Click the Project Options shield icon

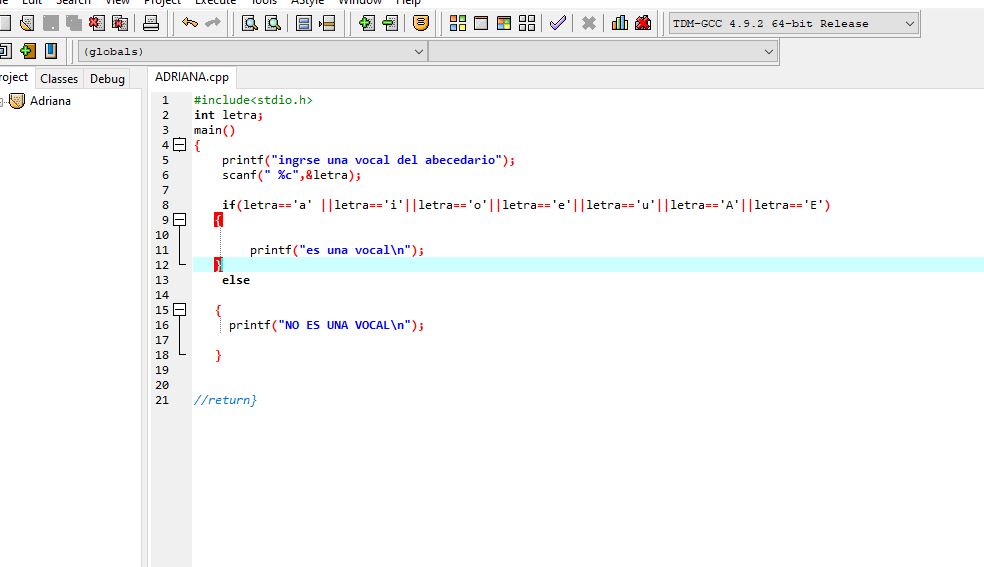(421, 23)
